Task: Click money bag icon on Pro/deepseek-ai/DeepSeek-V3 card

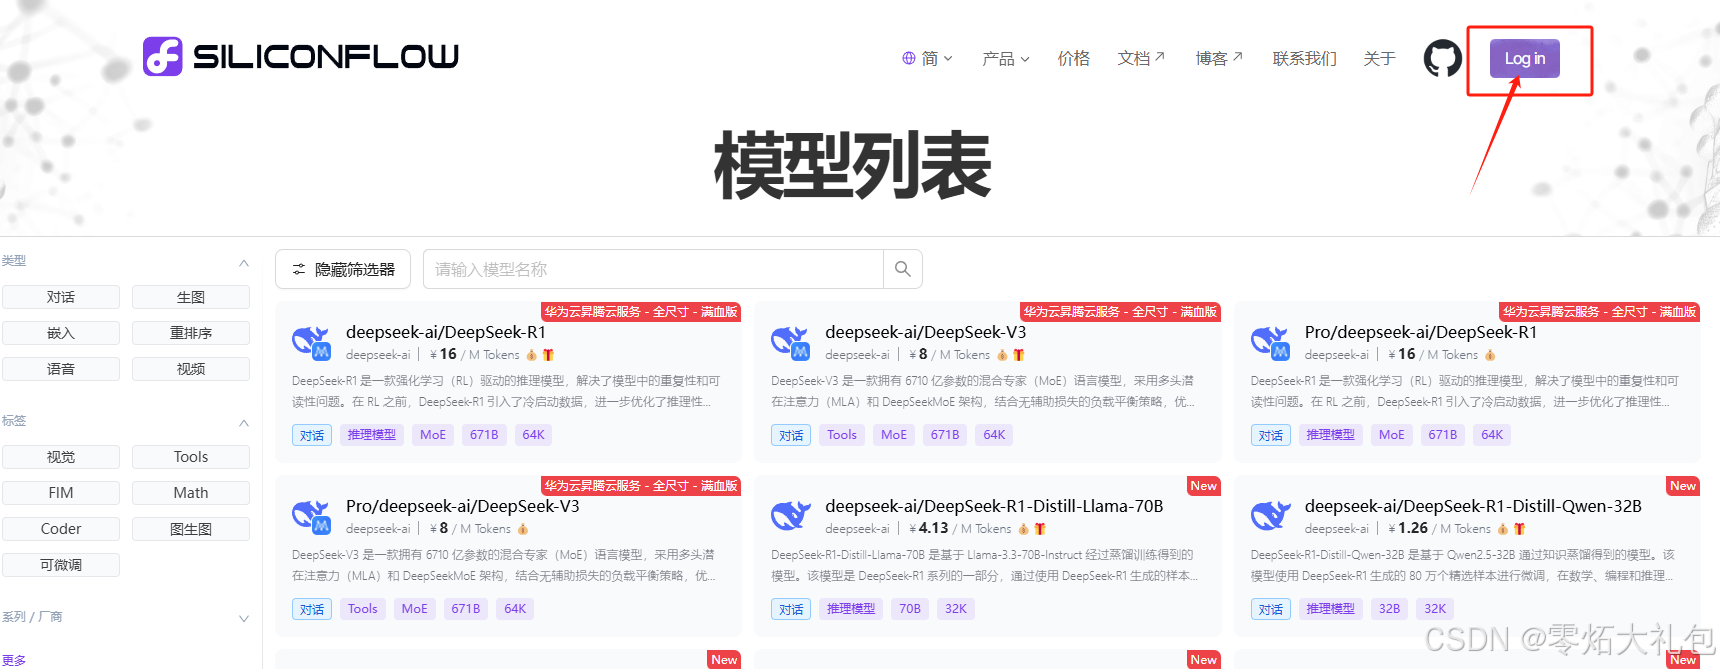Action: 522,529
